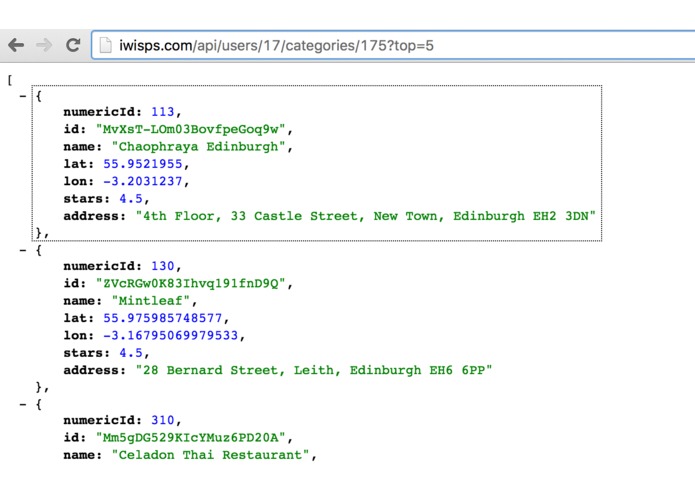
Task: Select the id string "Mm5gDG529KIcYMuz6PD20A"
Action: [x=191, y=438]
